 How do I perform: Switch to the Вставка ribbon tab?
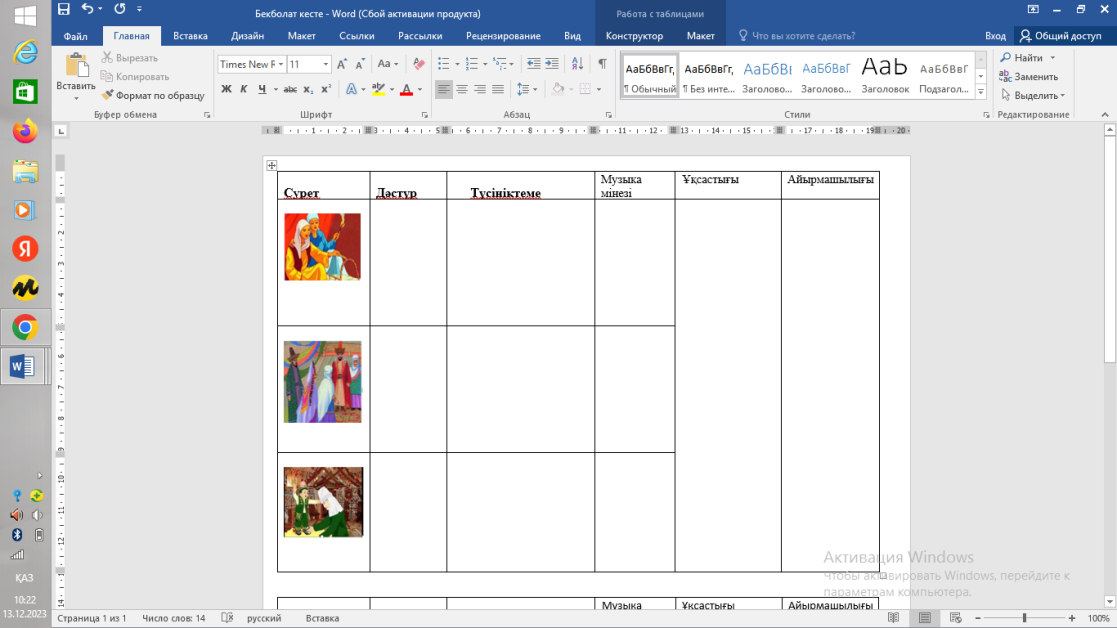coord(190,36)
